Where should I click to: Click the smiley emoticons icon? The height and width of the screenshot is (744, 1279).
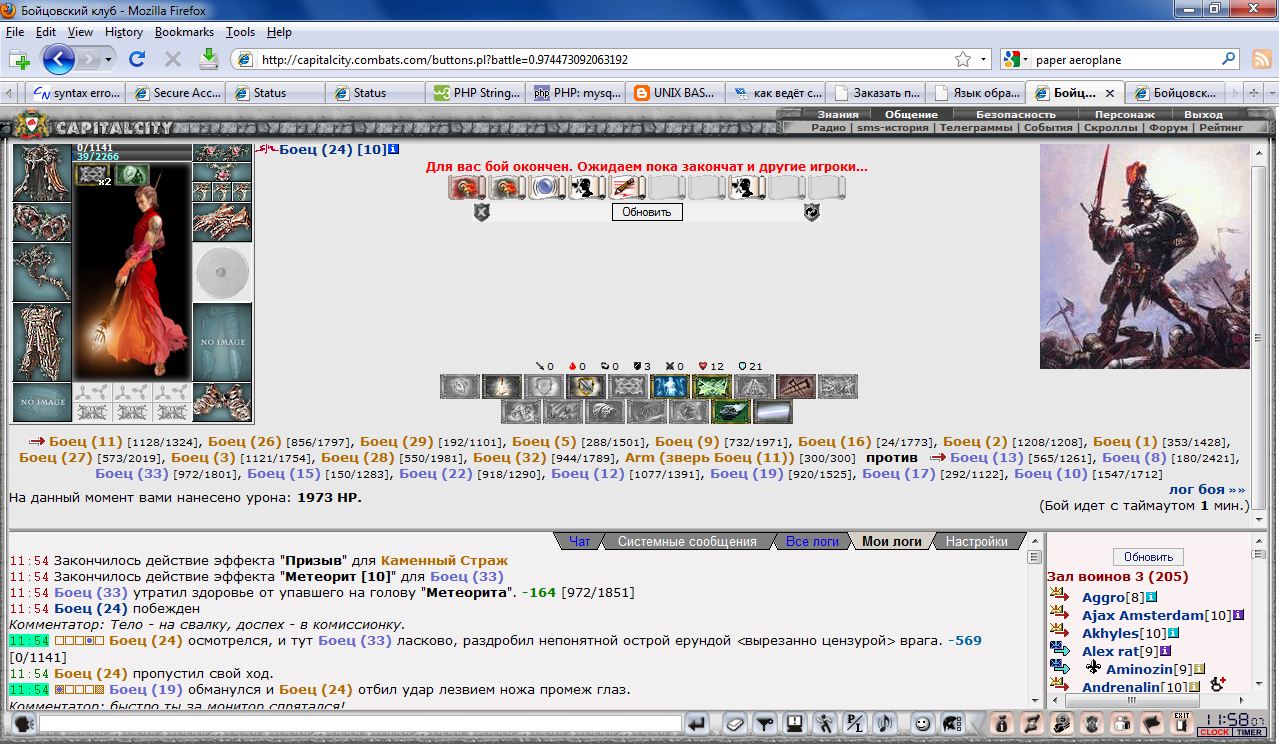click(922, 723)
